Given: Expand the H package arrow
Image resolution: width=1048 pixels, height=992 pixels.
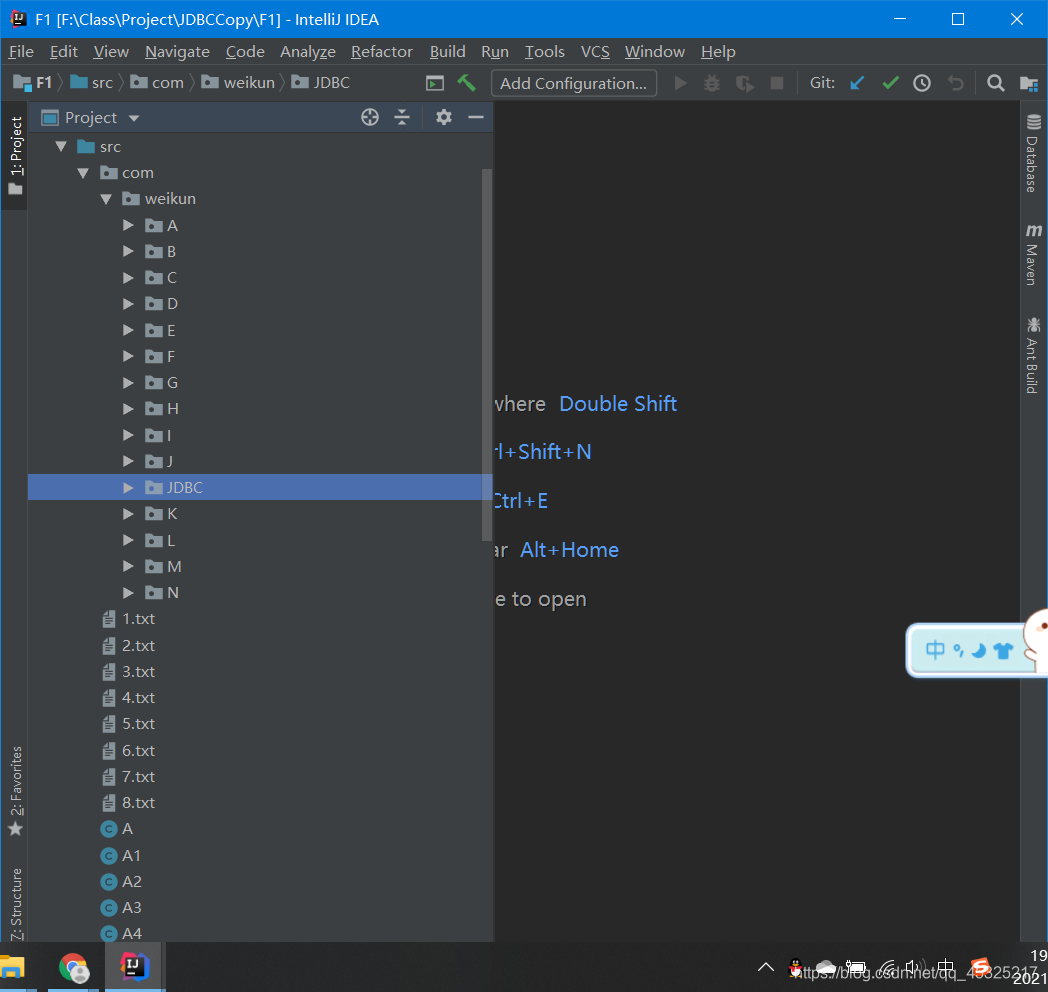Looking at the screenshot, I should [128, 409].
